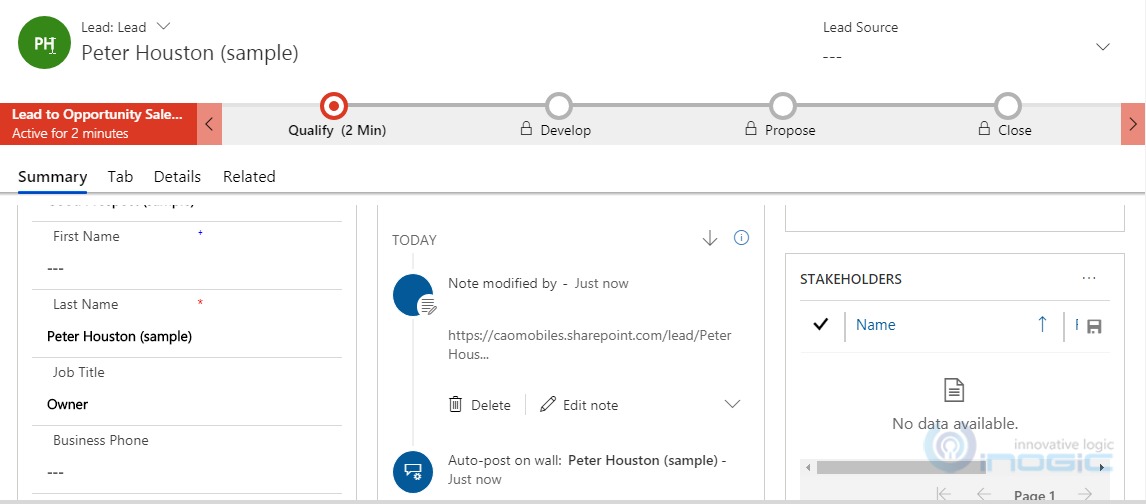Viewport: 1146px width, 504px height.
Task: Click the First Name field
Action: click(x=186, y=269)
